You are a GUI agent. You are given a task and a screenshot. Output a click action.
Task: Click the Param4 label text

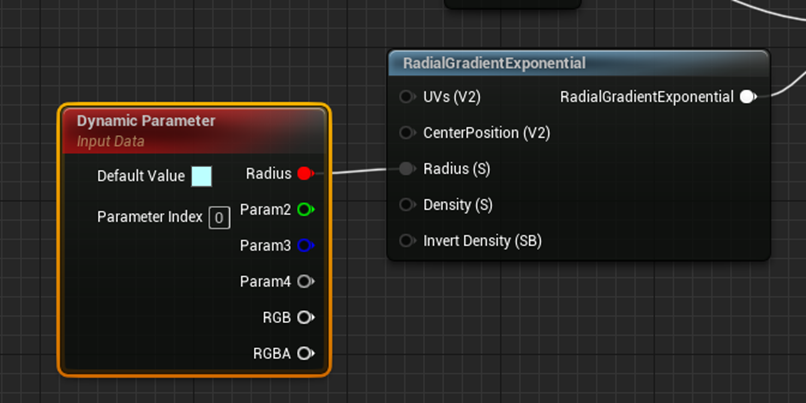pyautogui.click(x=265, y=282)
